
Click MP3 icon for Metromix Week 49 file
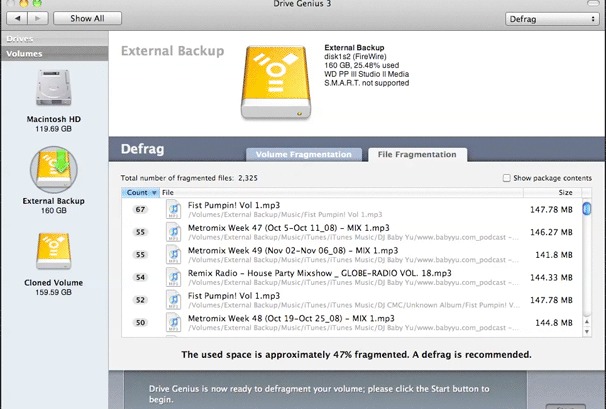[174, 254]
